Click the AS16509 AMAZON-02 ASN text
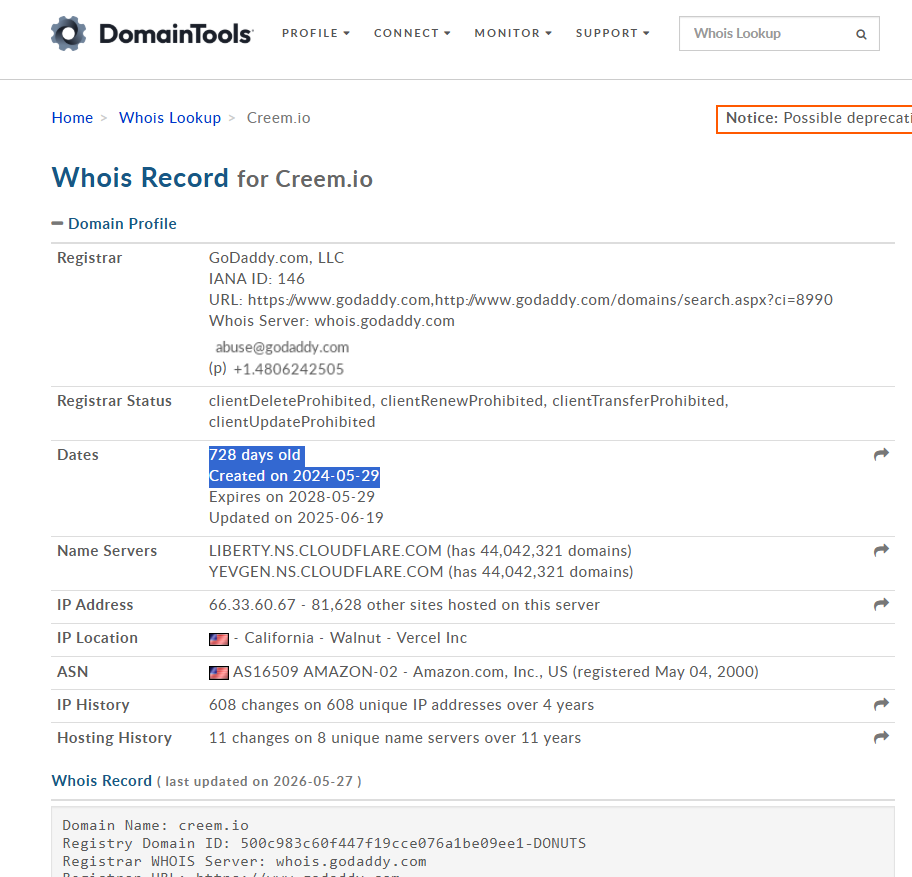This screenshot has height=877, width=912. [496, 672]
